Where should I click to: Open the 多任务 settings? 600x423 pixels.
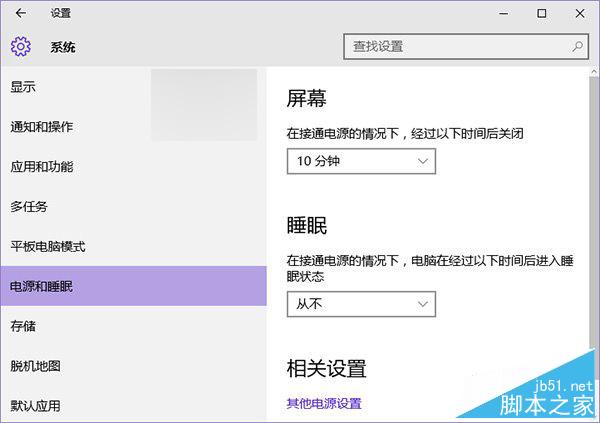(30, 207)
